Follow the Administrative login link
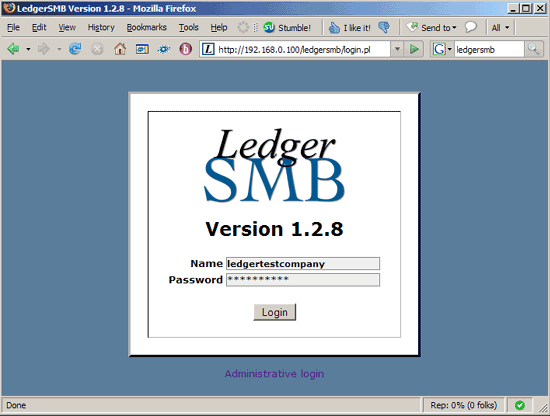Viewport: 550px width, 416px height. point(274,374)
